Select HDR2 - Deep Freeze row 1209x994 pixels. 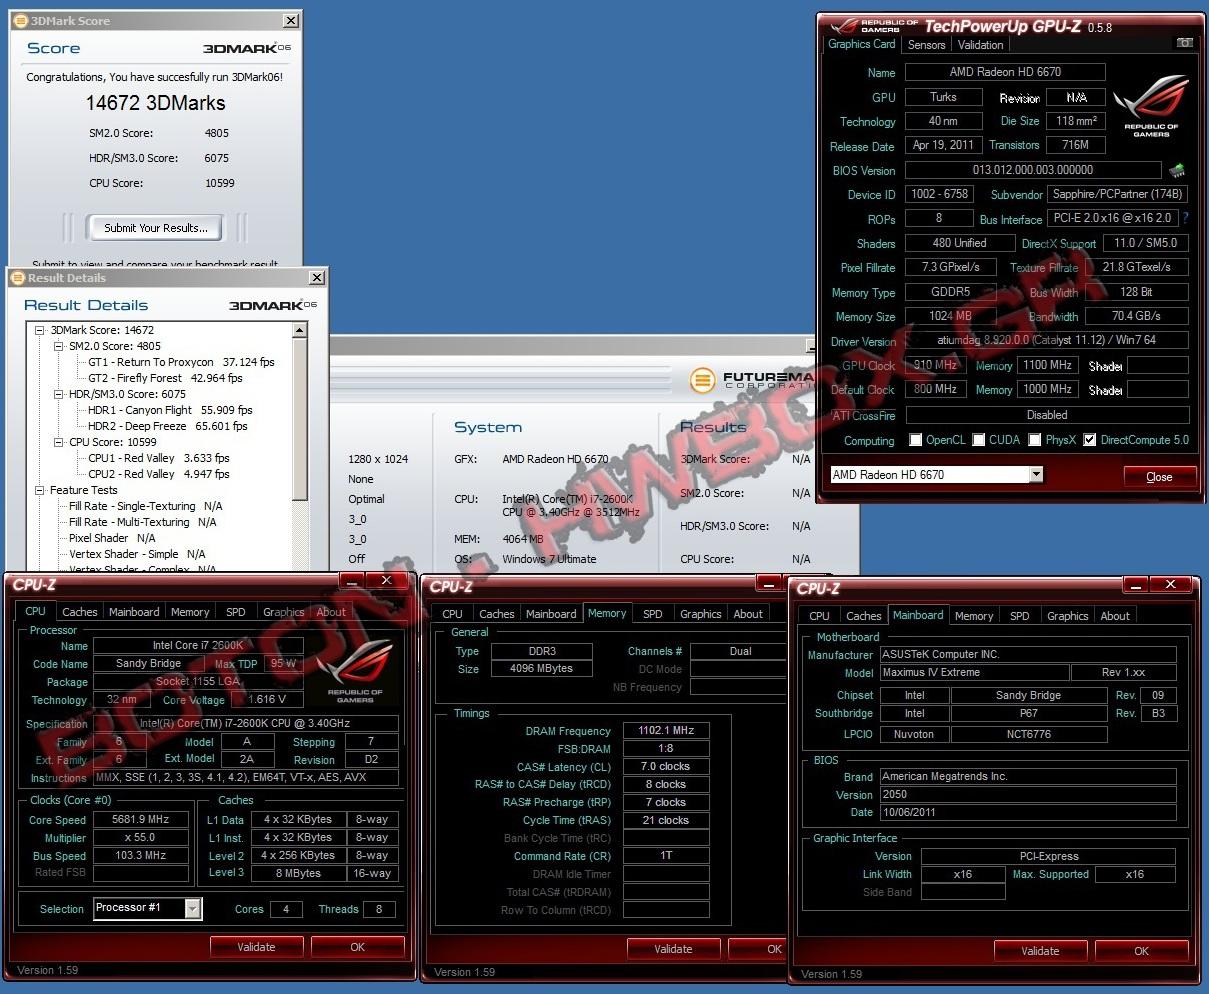tap(167, 426)
